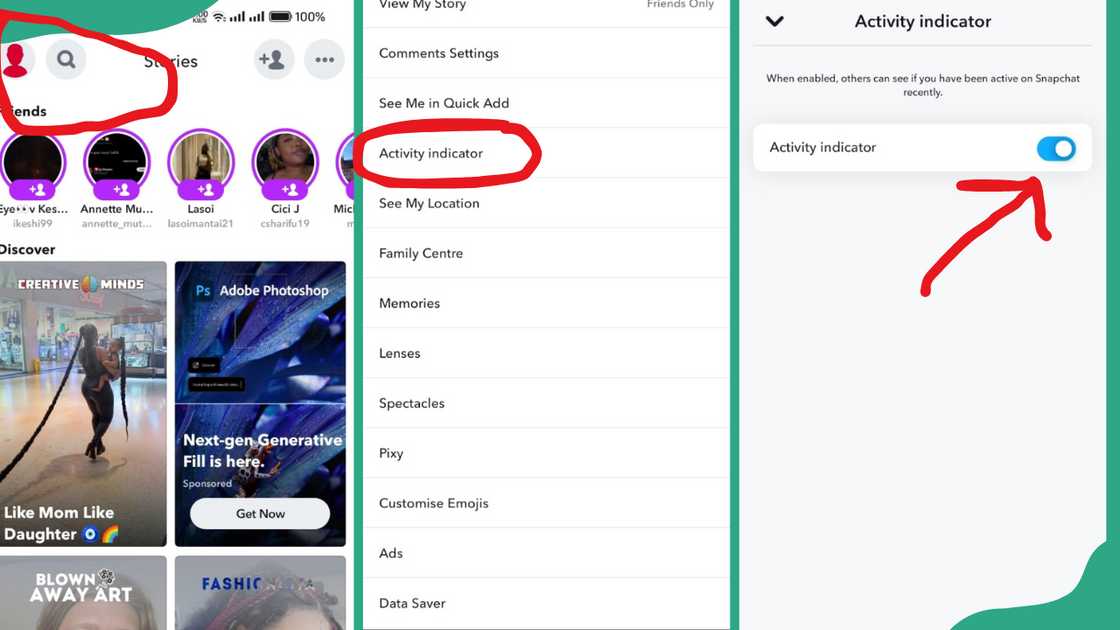Open the Blown Away Art tile
This screenshot has height=630, width=1120.
83,593
